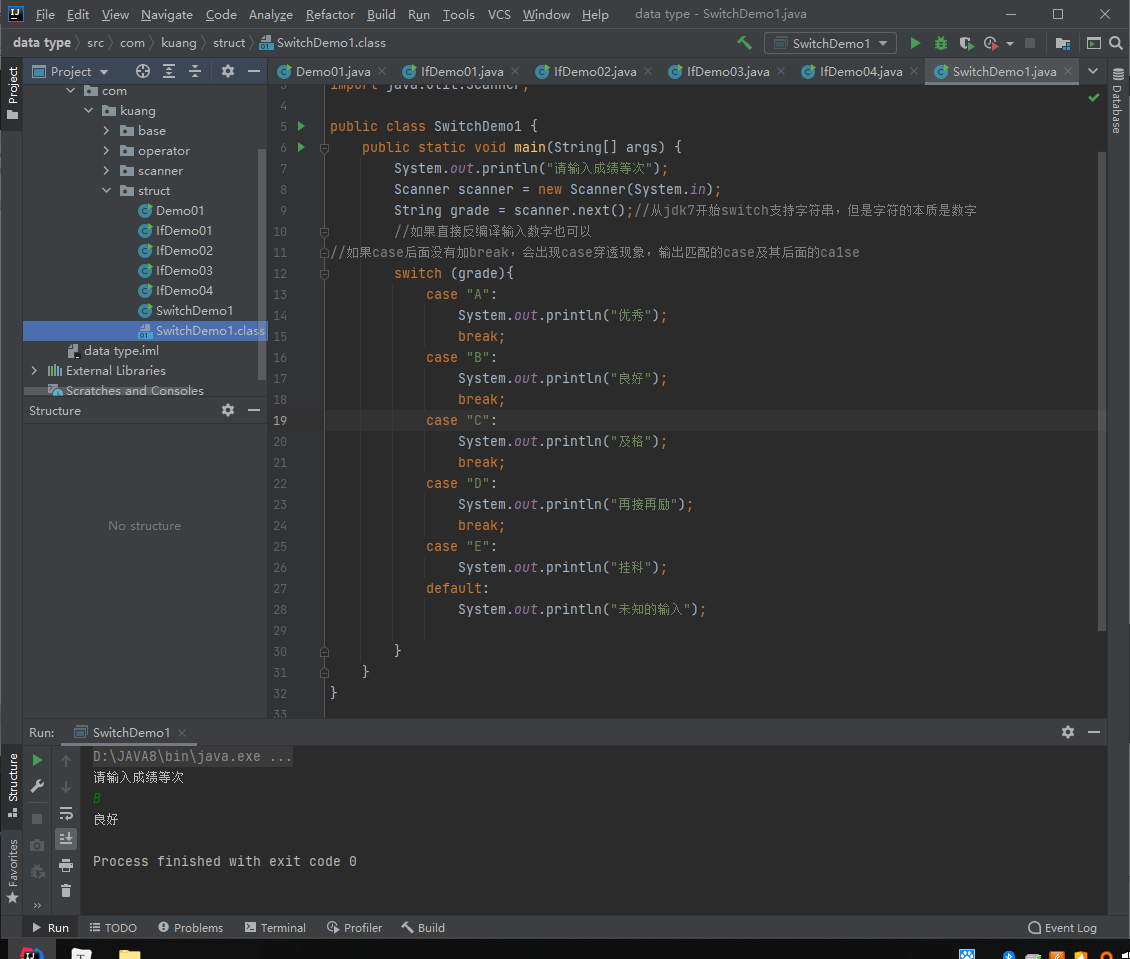
Task: Collapse the struct package folder
Action: tap(106, 191)
